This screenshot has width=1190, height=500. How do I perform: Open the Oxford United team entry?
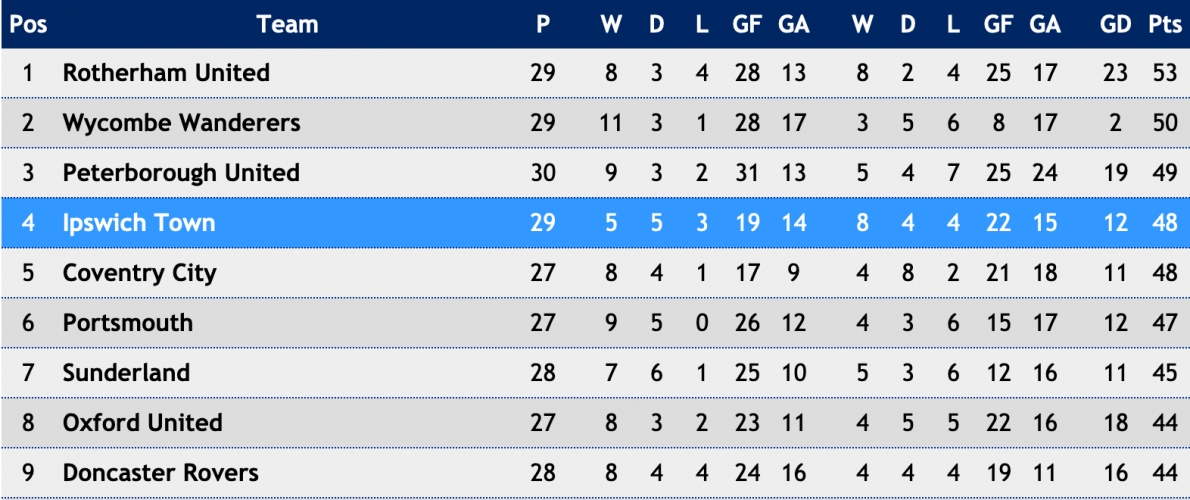pos(143,423)
